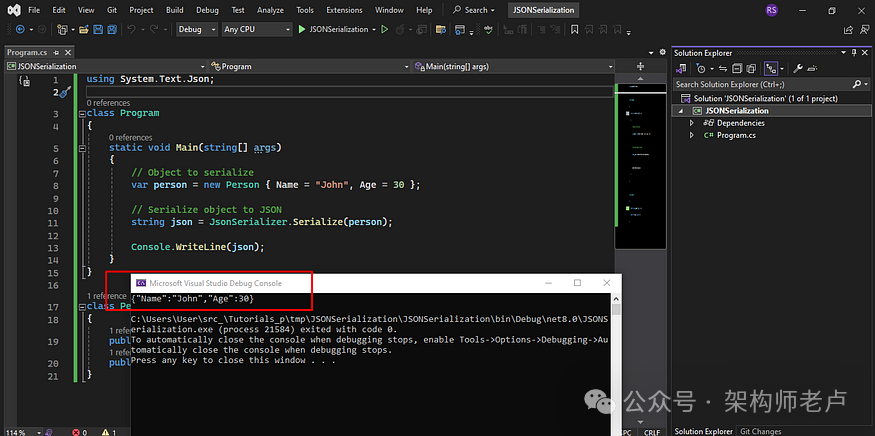
Task: Switch to the Git Changes tab
Action: [761, 431]
